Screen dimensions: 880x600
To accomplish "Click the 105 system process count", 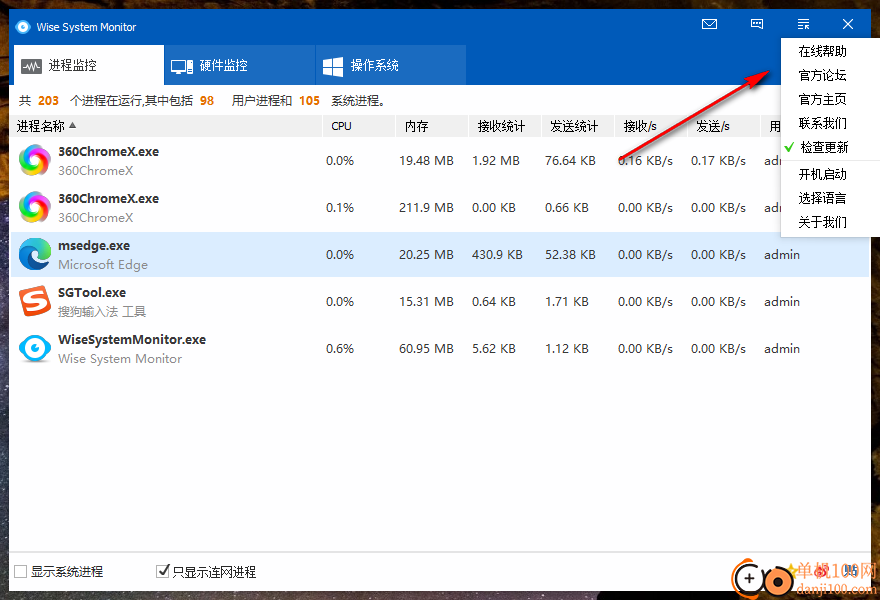I will [x=309, y=101].
